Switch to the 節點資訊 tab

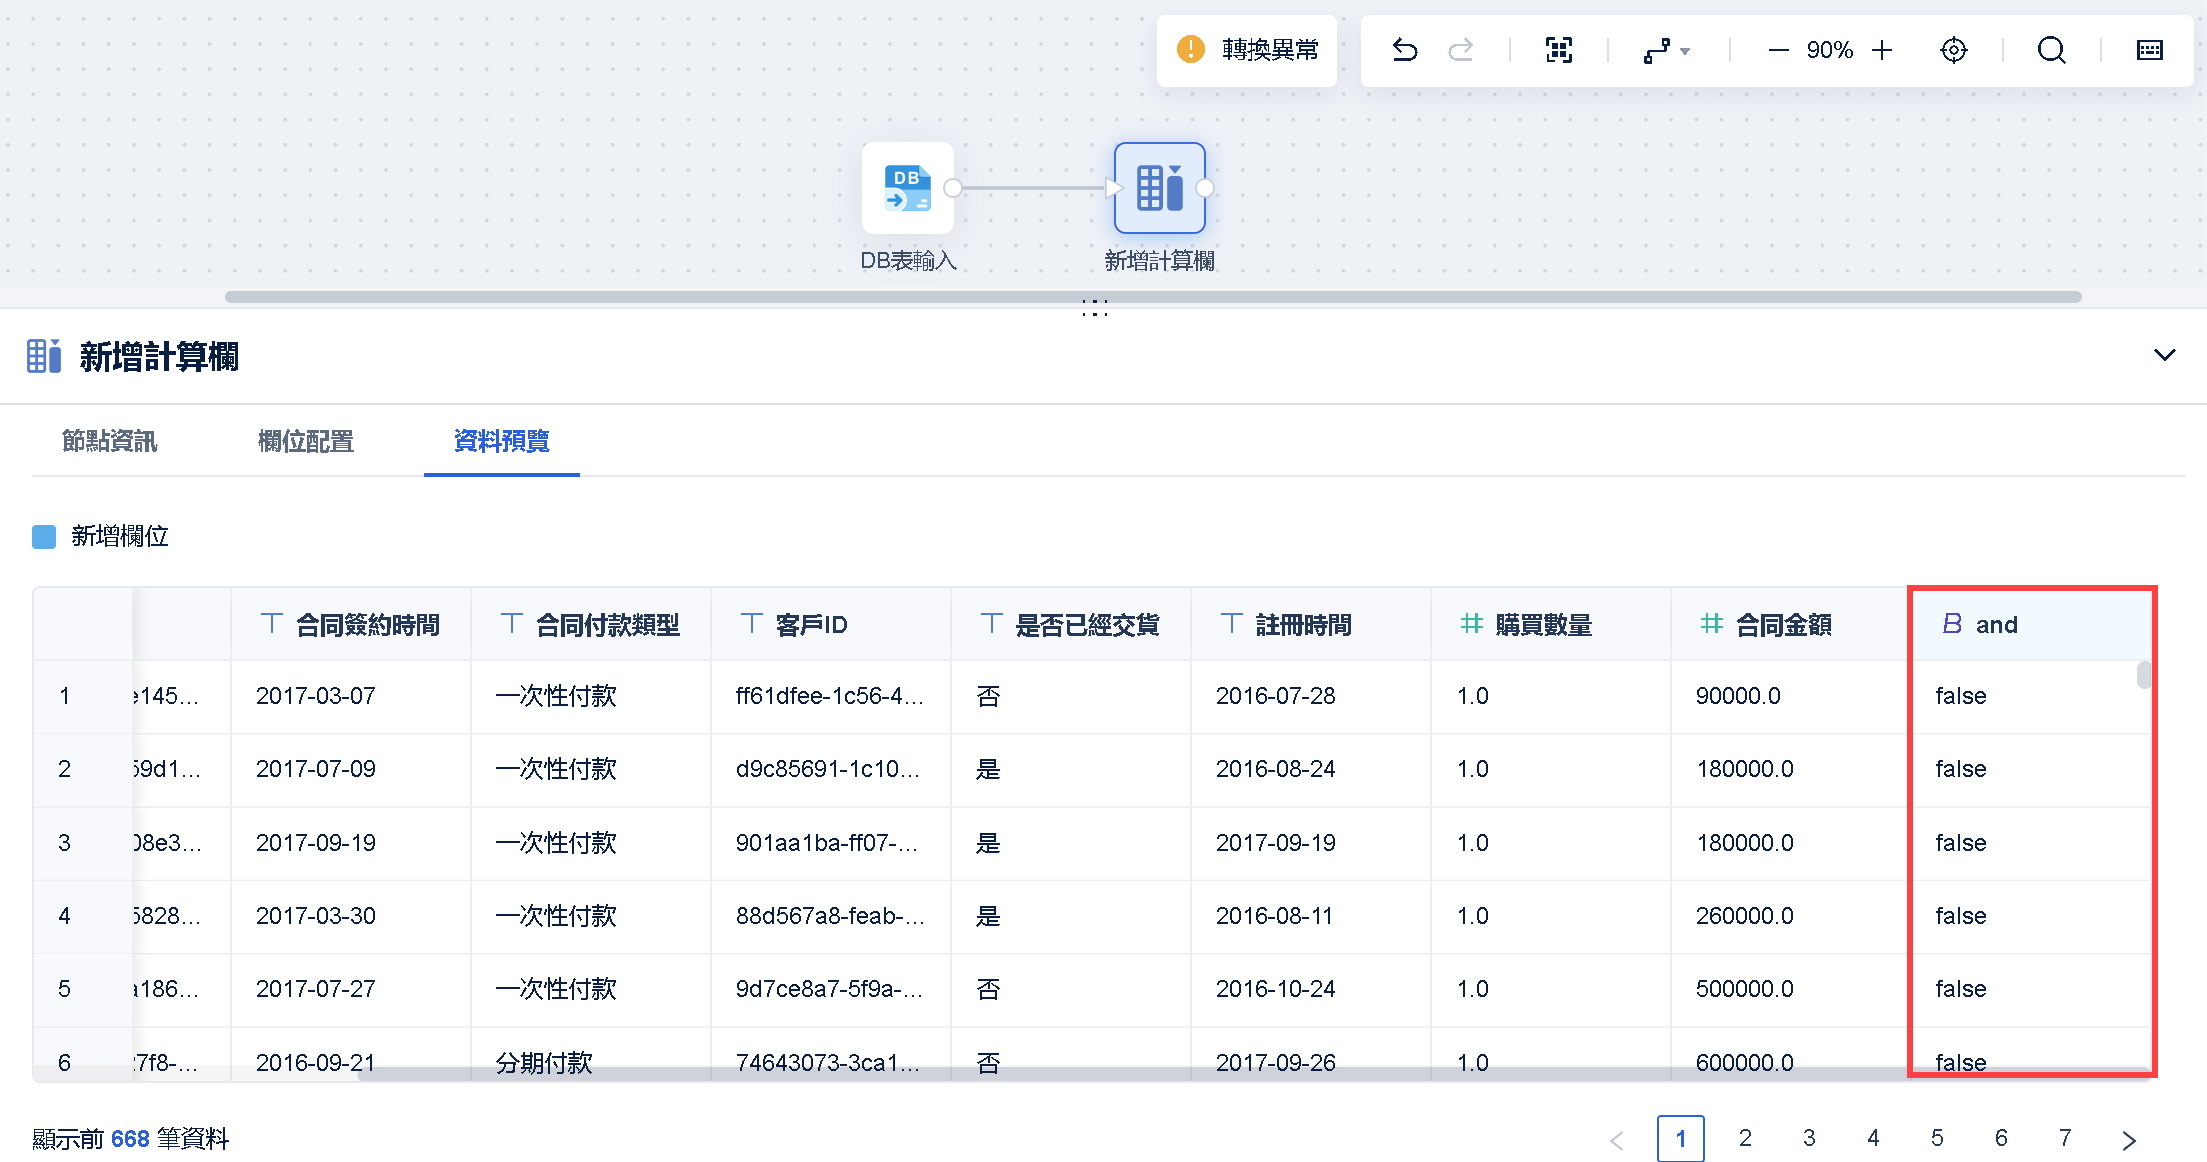tap(110, 441)
